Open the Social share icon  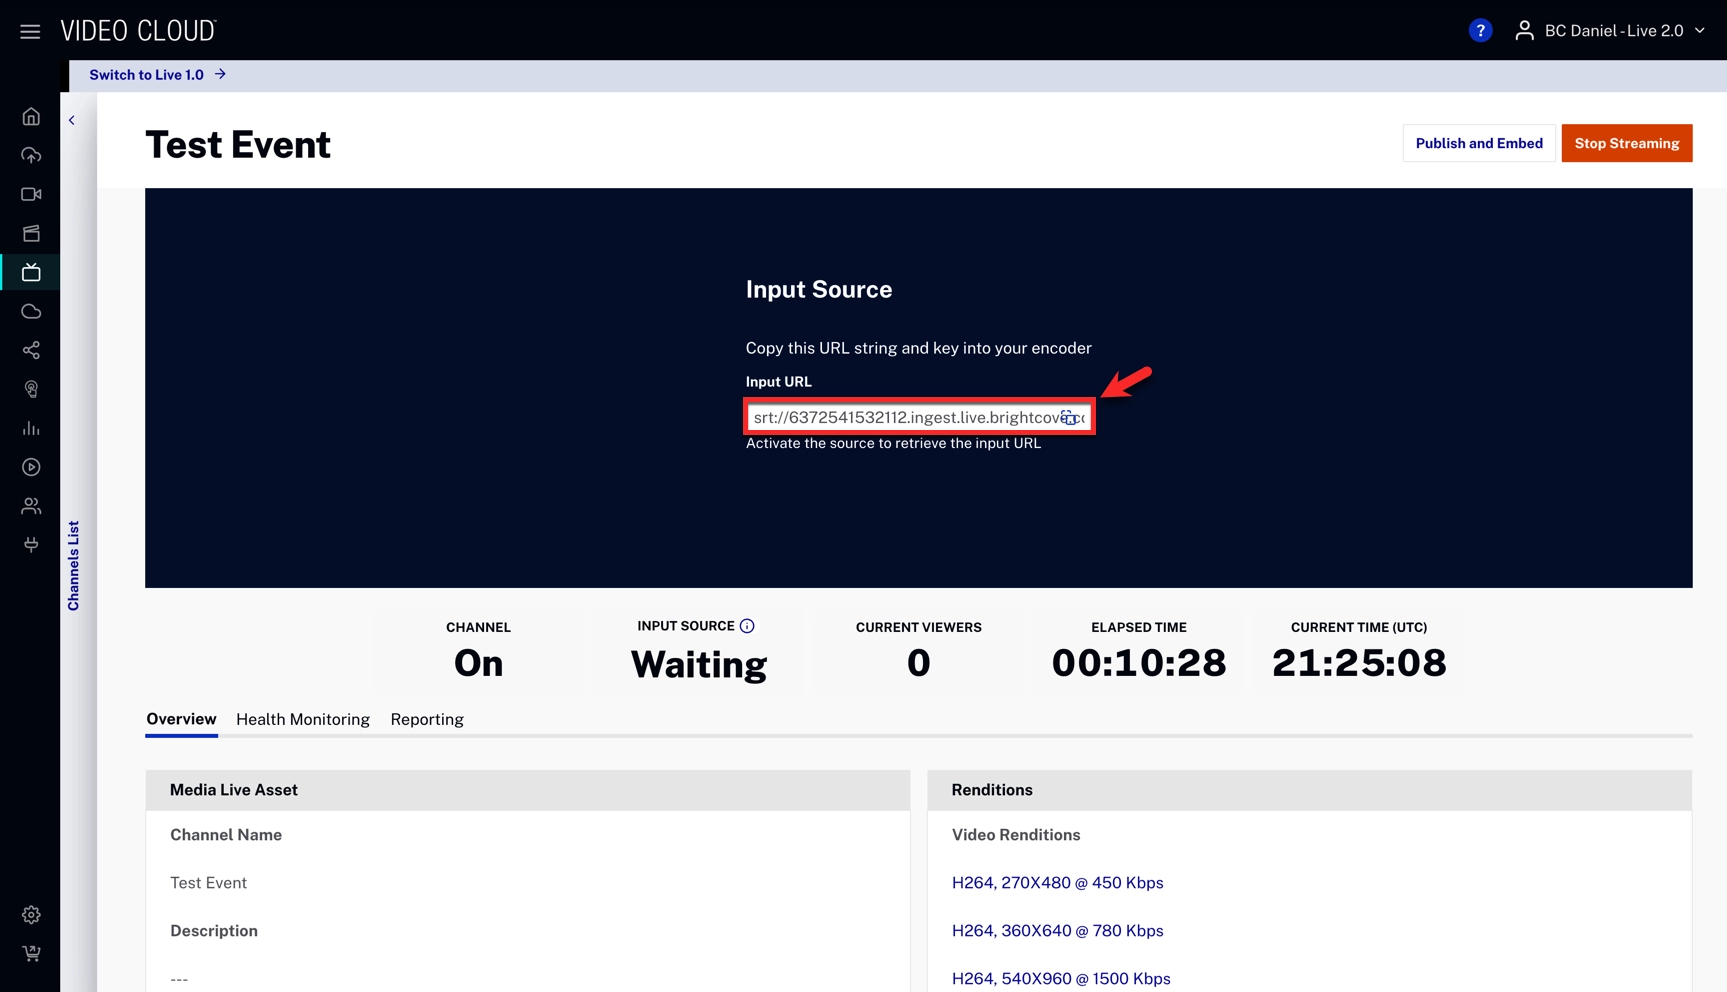coord(31,350)
